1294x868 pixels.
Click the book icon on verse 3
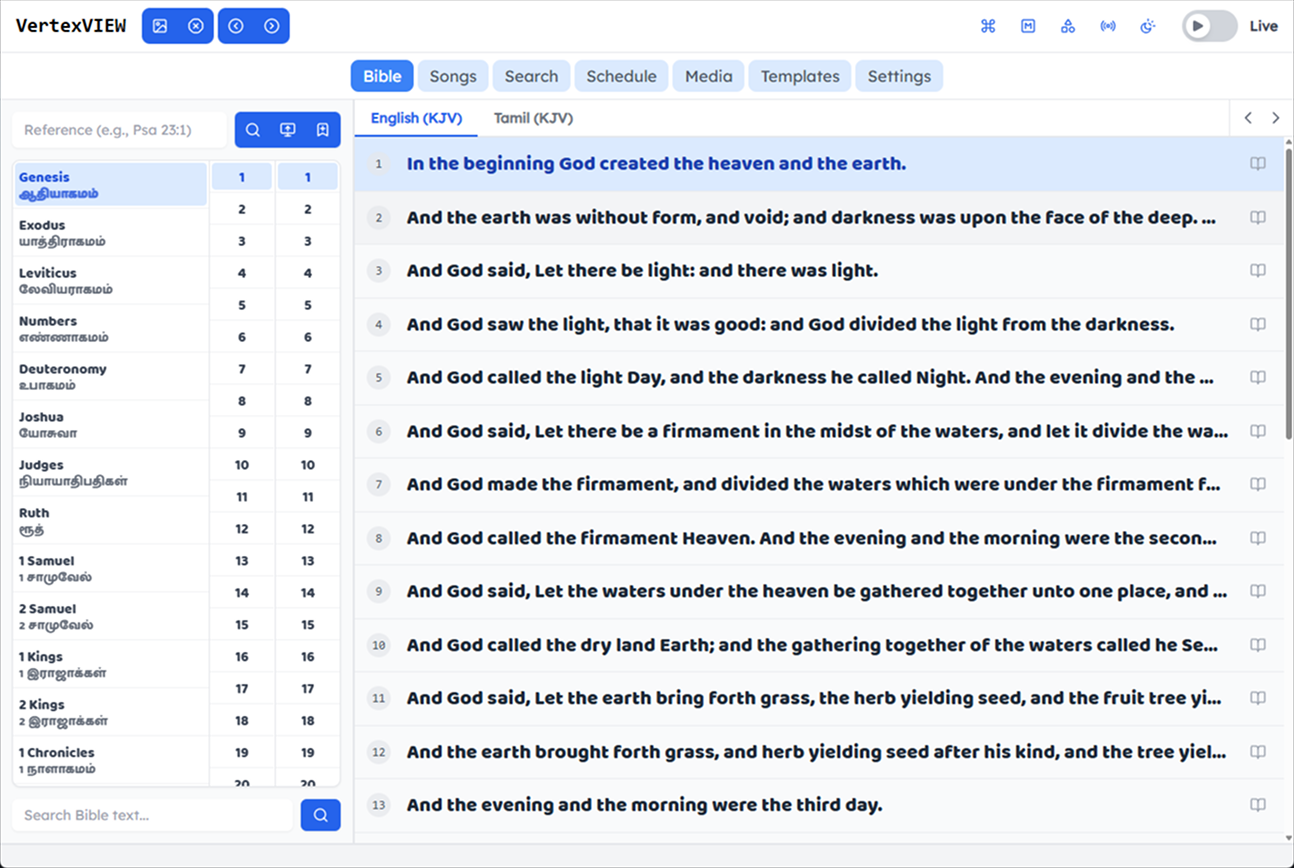point(1258,271)
